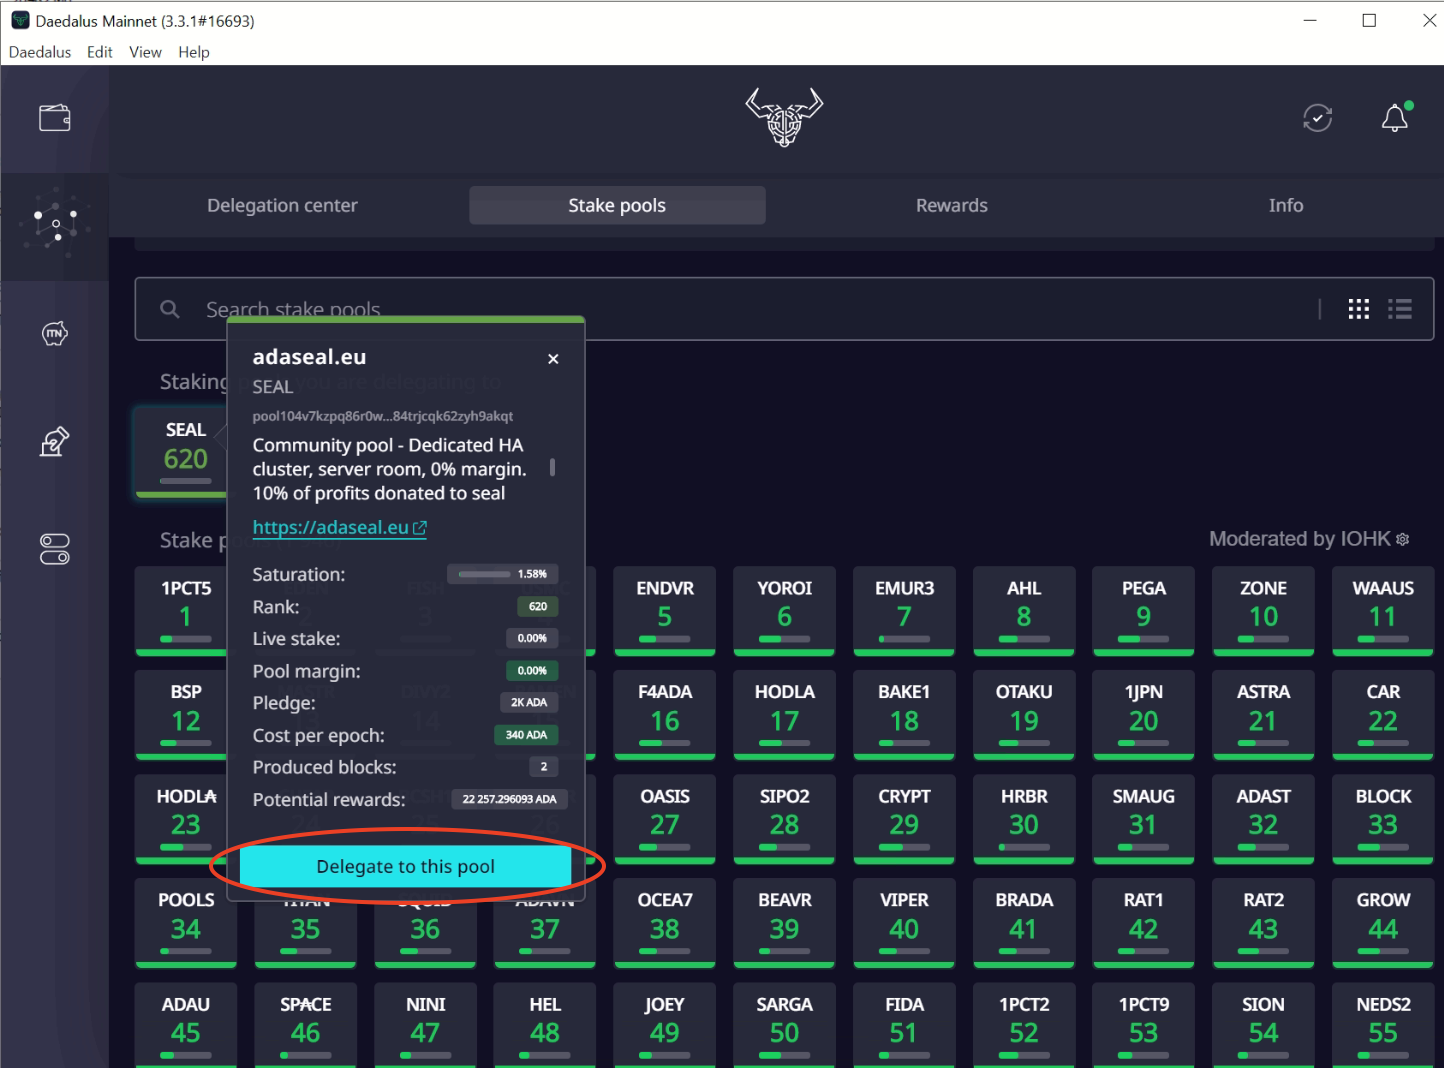The image size is (1444, 1068).
Task: Switch to grid view icon
Action: [x=1359, y=309]
